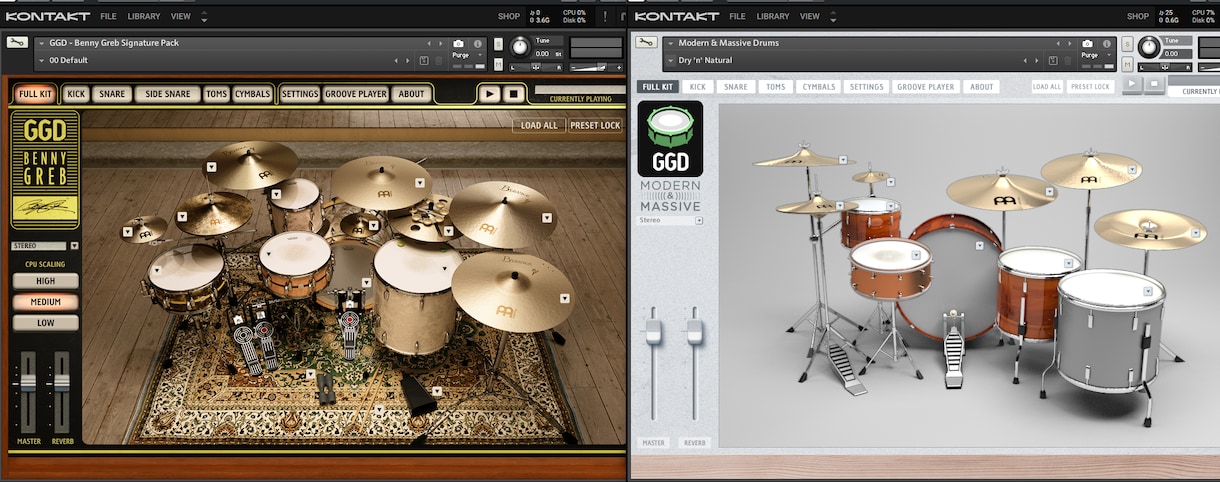Open SHOP in the right Kontakt header
This screenshot has width=1220, height=482.
pos(1138,16)
